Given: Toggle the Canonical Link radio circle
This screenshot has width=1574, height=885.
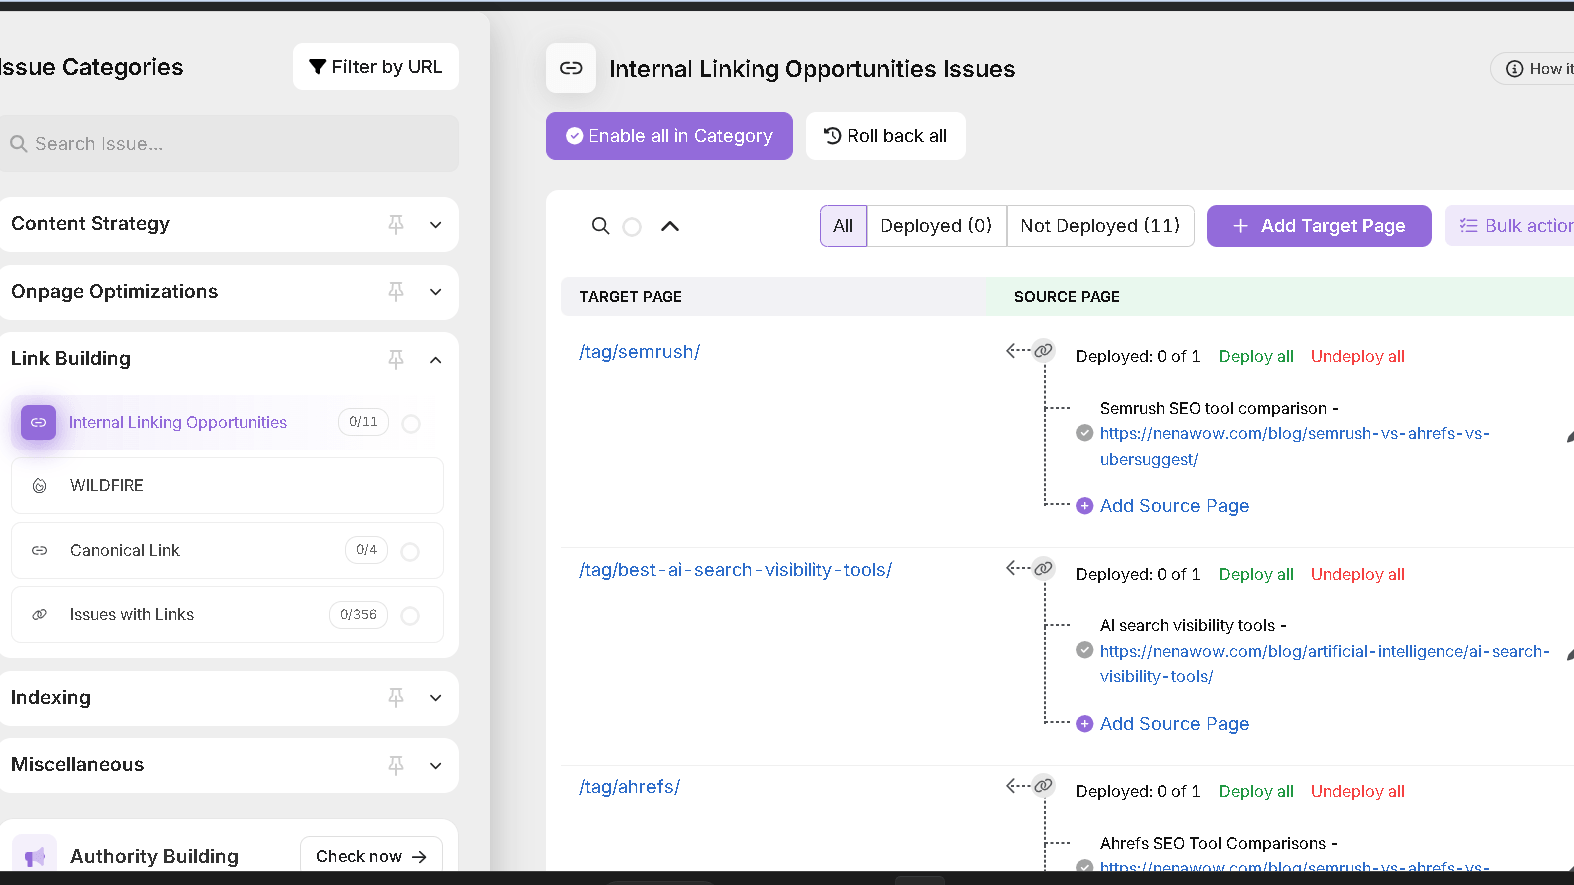Looking at the screenshot, I should [x=410, y=552].
